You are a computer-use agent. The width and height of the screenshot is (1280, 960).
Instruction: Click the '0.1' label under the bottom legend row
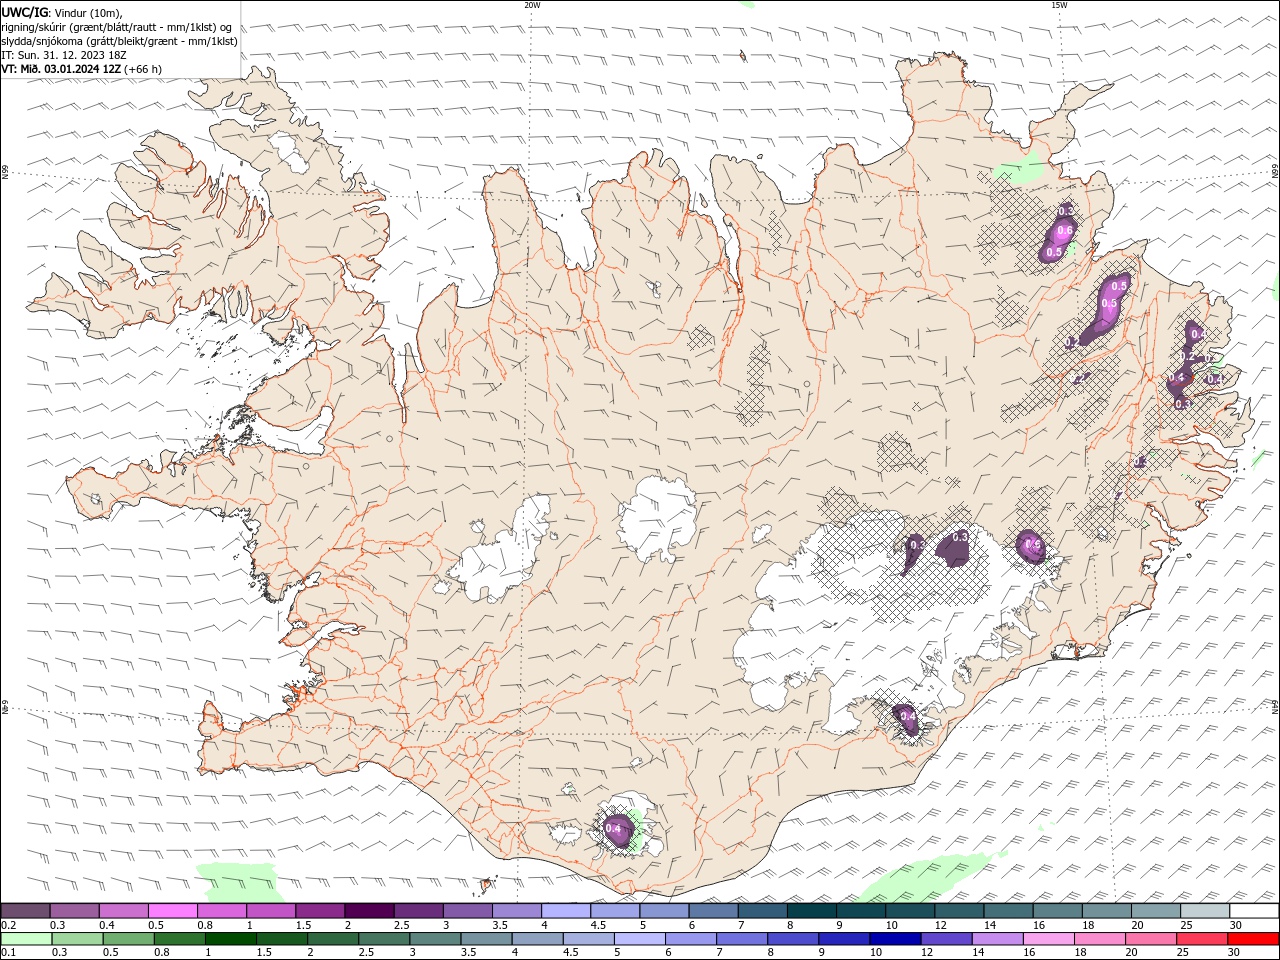click(x=8, y=953)
